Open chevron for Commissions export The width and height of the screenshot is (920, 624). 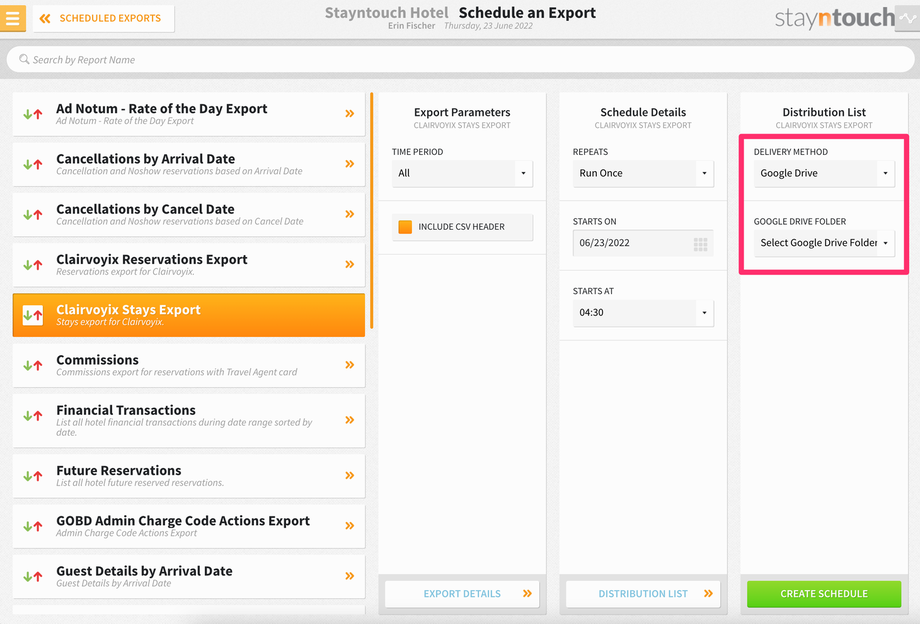pyautogui.click(x=350, y=365)
